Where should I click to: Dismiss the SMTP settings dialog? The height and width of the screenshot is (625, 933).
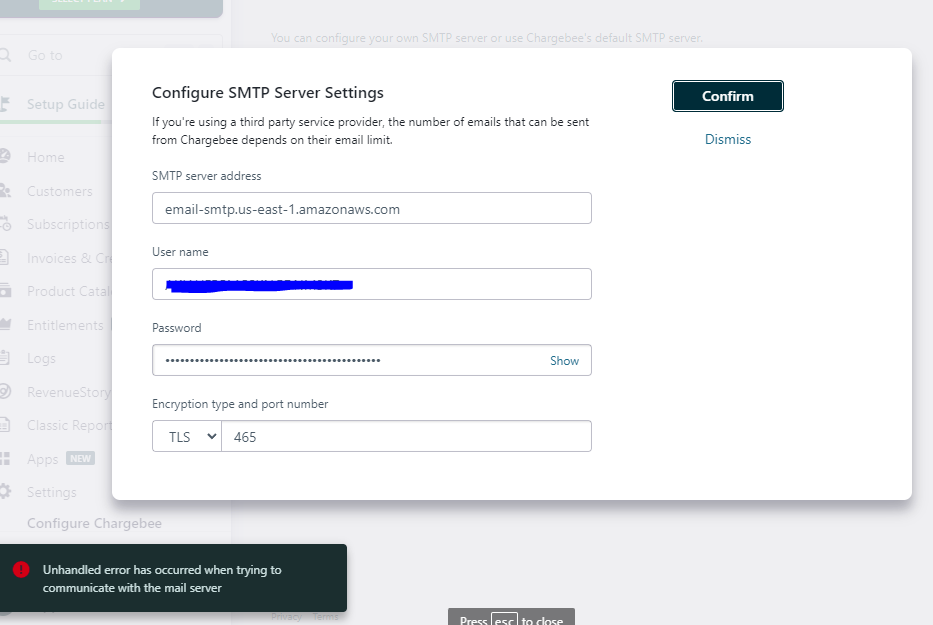pyautogui.click(x=727, y=139)
